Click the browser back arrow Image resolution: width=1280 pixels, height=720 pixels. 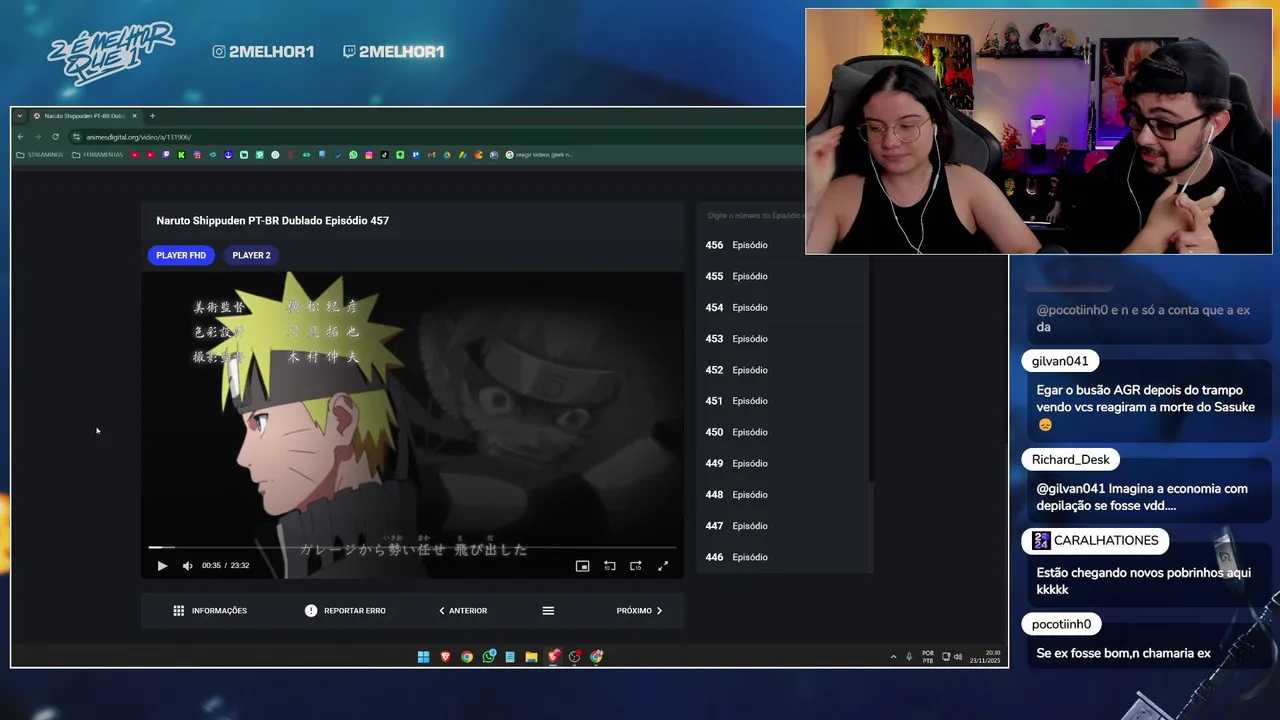pyautogui.click(x=21, y=137)
